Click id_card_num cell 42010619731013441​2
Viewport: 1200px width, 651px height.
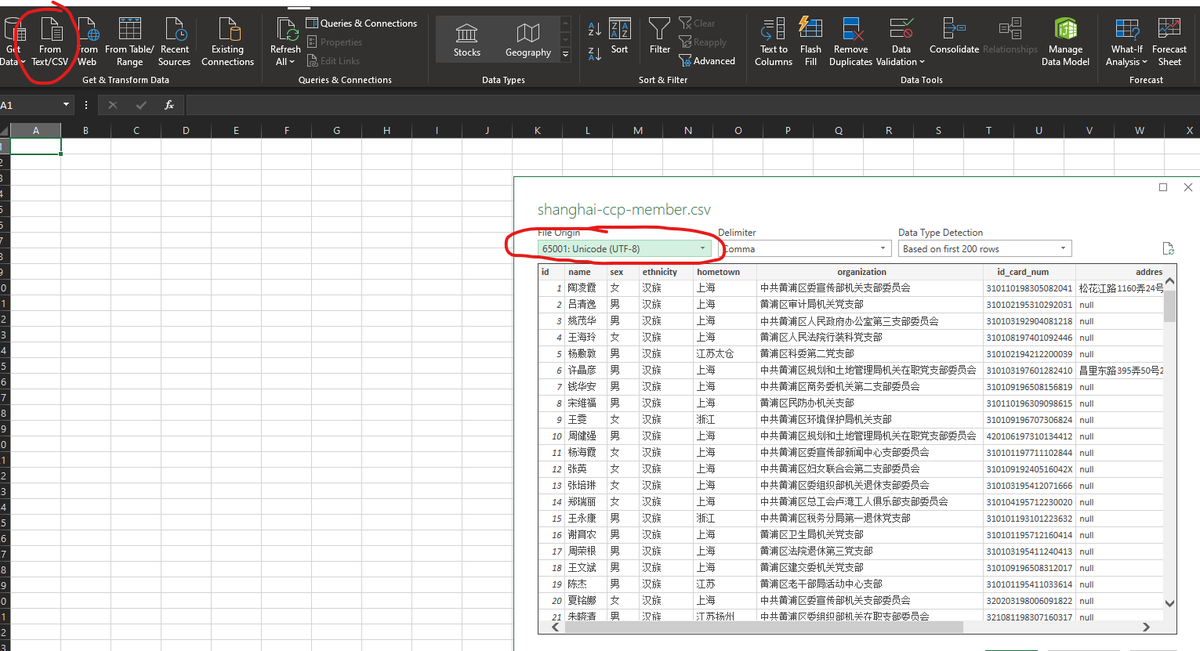click(1028, 436)
